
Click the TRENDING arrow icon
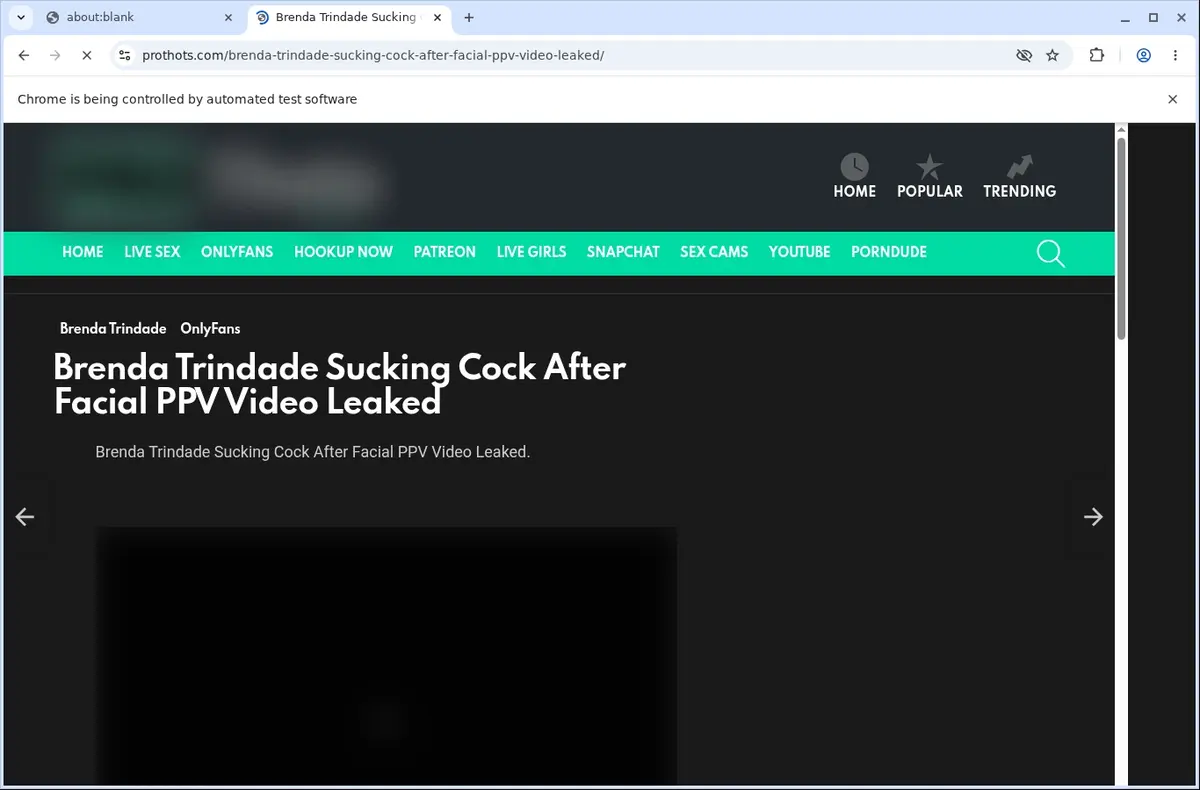point(1019,166)
